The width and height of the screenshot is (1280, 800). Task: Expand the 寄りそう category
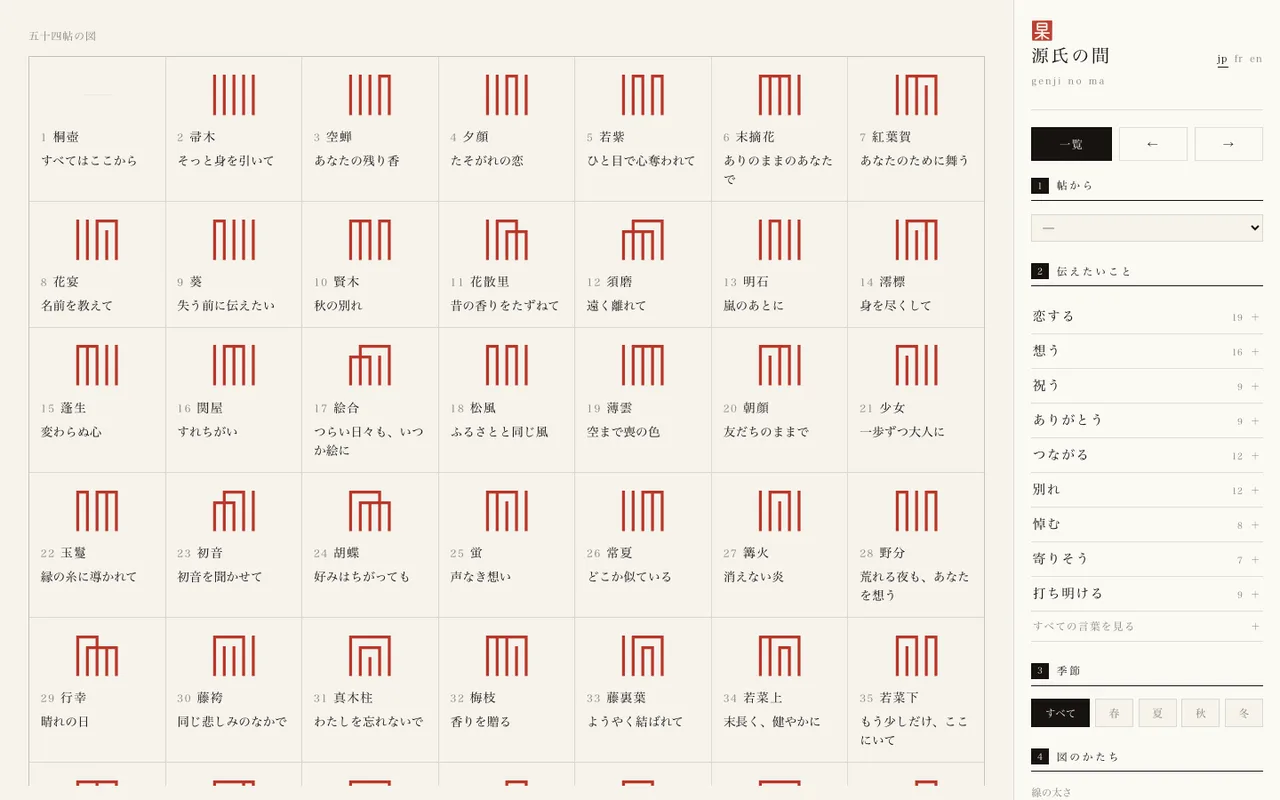coord(1147,559)
